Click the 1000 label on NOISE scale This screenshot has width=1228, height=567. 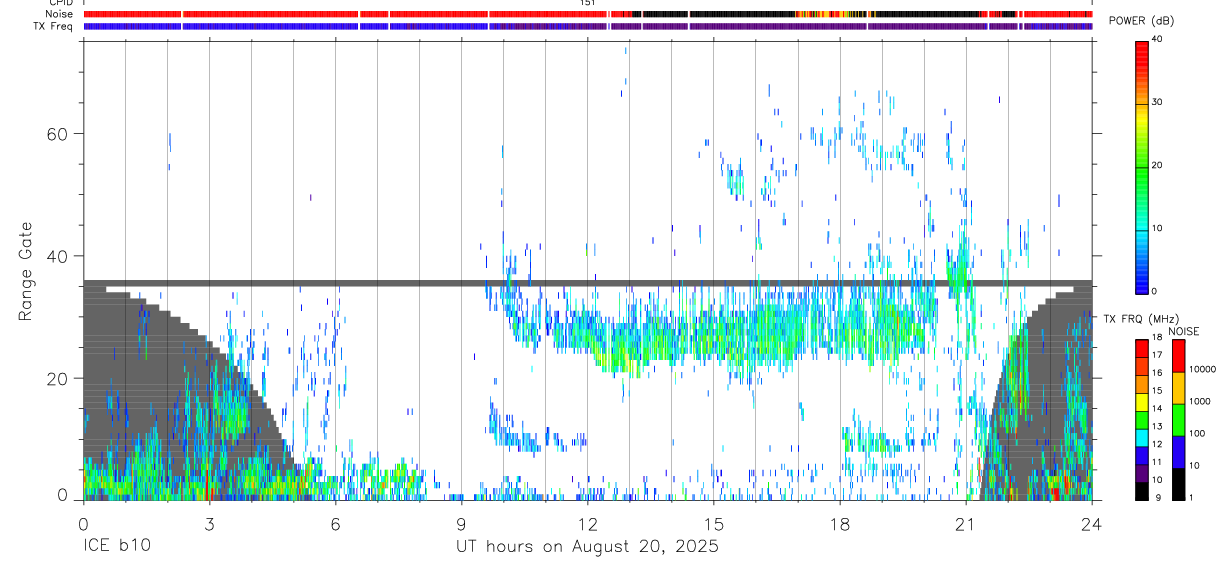[1200, 401]
